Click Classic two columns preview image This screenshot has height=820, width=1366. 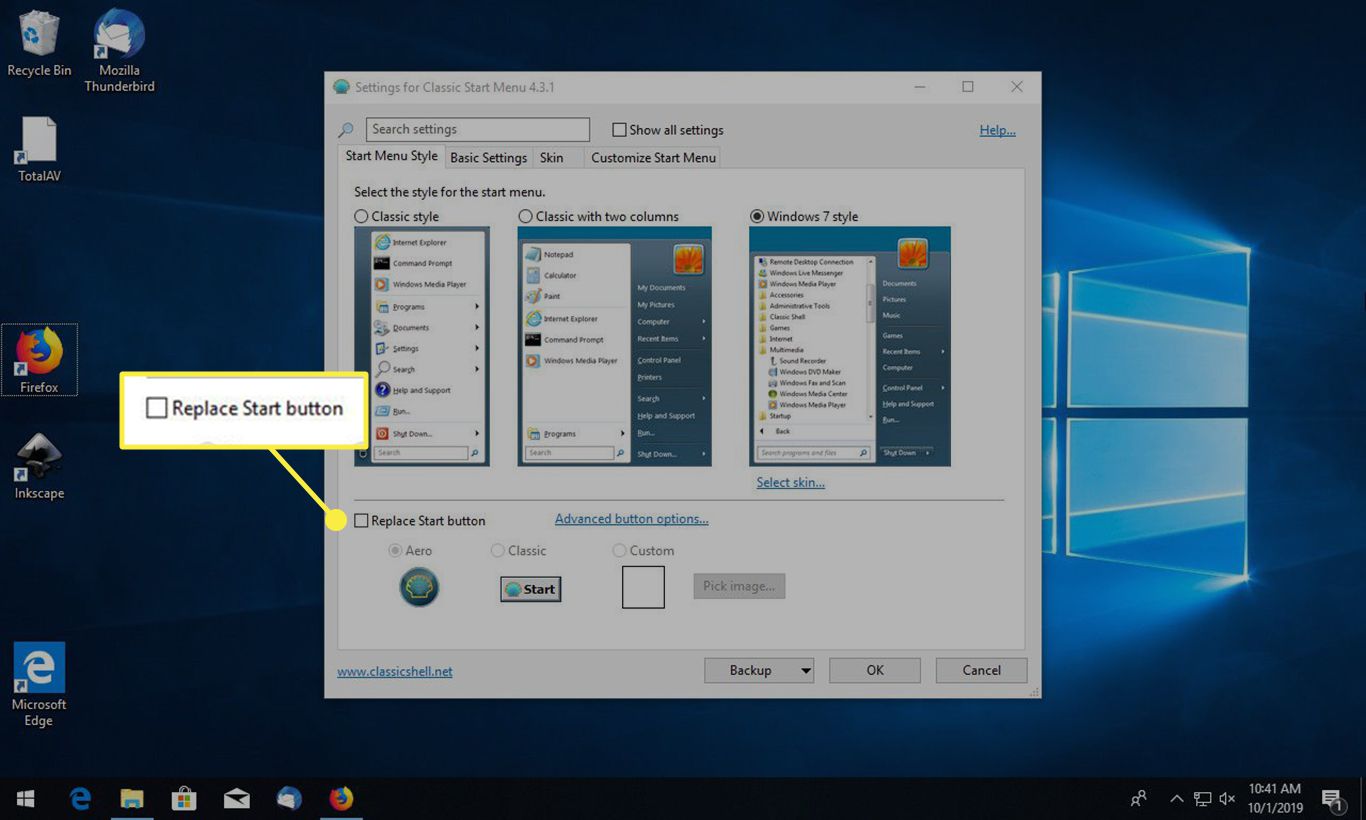point(614,346)
